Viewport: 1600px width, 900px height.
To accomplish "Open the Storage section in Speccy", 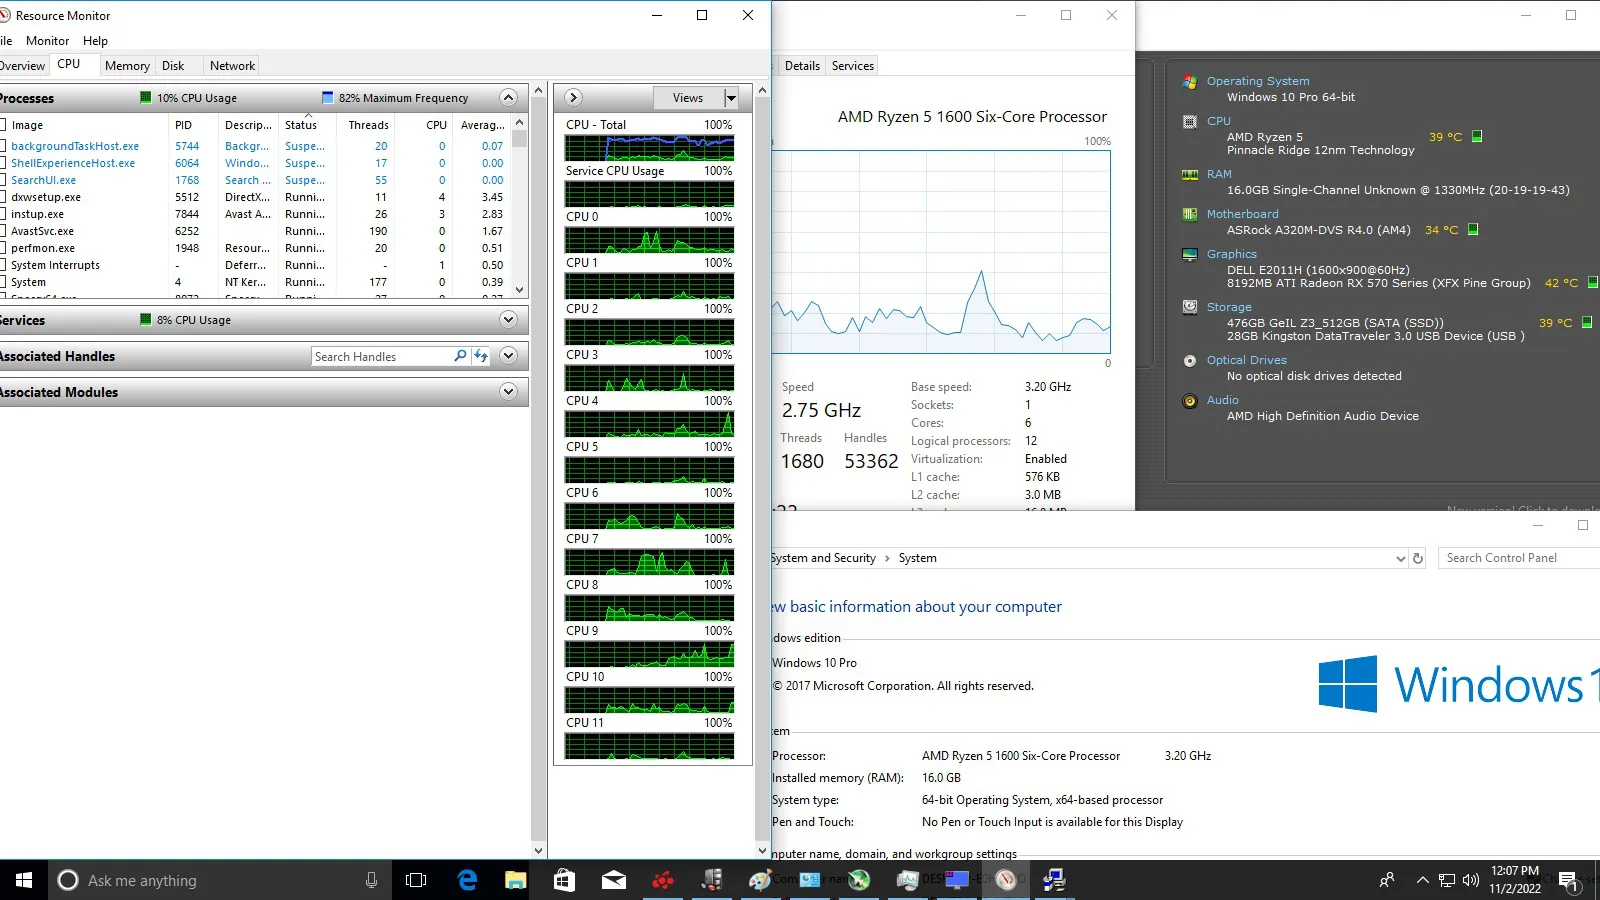I will (x=1229, y=307).
